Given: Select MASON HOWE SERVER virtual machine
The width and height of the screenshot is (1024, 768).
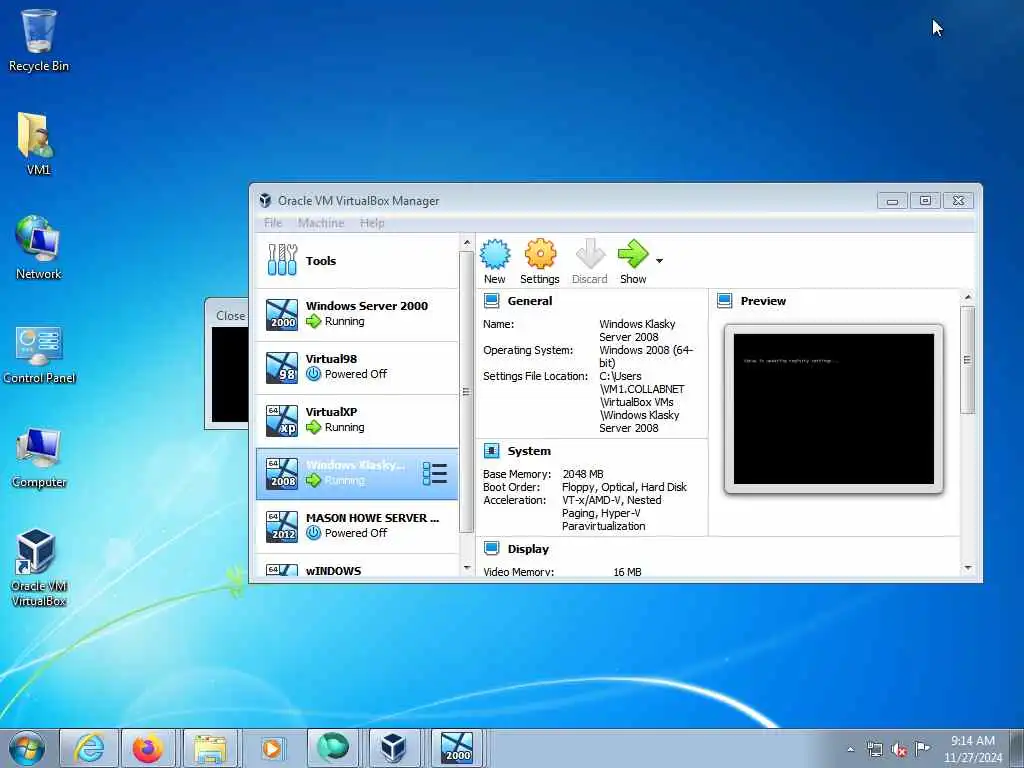Looking at the screenshot, I should pyautogui.click(x=357, y=526).
